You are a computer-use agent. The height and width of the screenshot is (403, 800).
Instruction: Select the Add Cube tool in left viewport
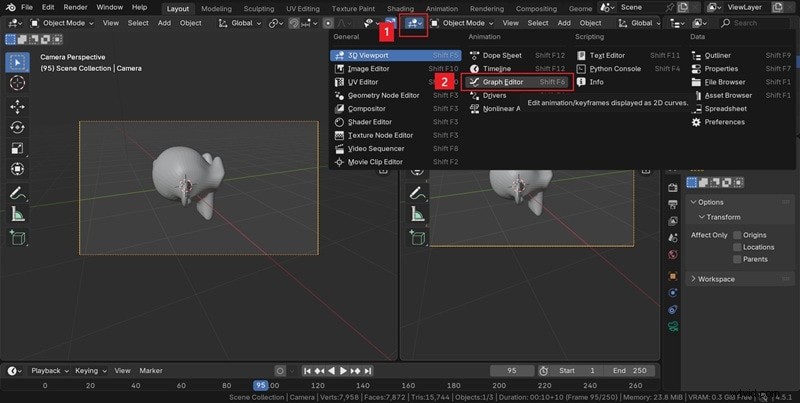pos(17,237)
